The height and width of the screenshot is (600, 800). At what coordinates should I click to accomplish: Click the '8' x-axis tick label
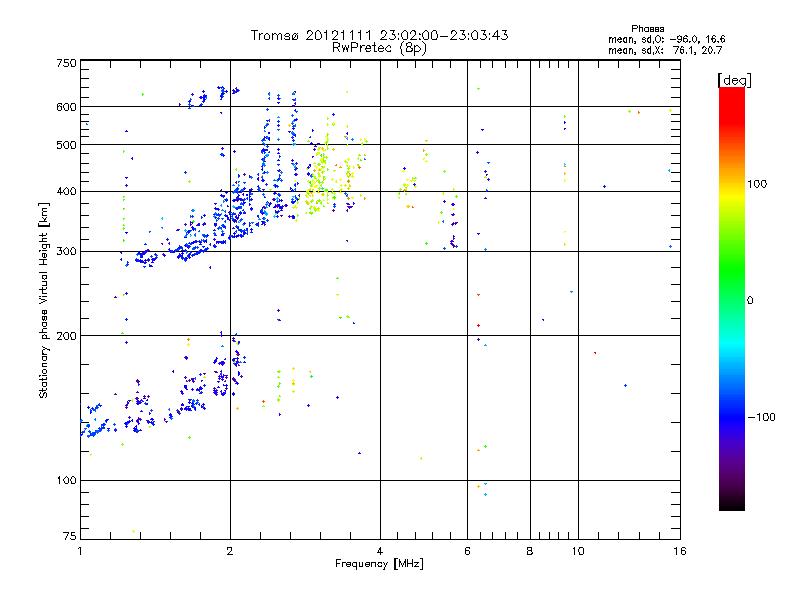[530, 551]
